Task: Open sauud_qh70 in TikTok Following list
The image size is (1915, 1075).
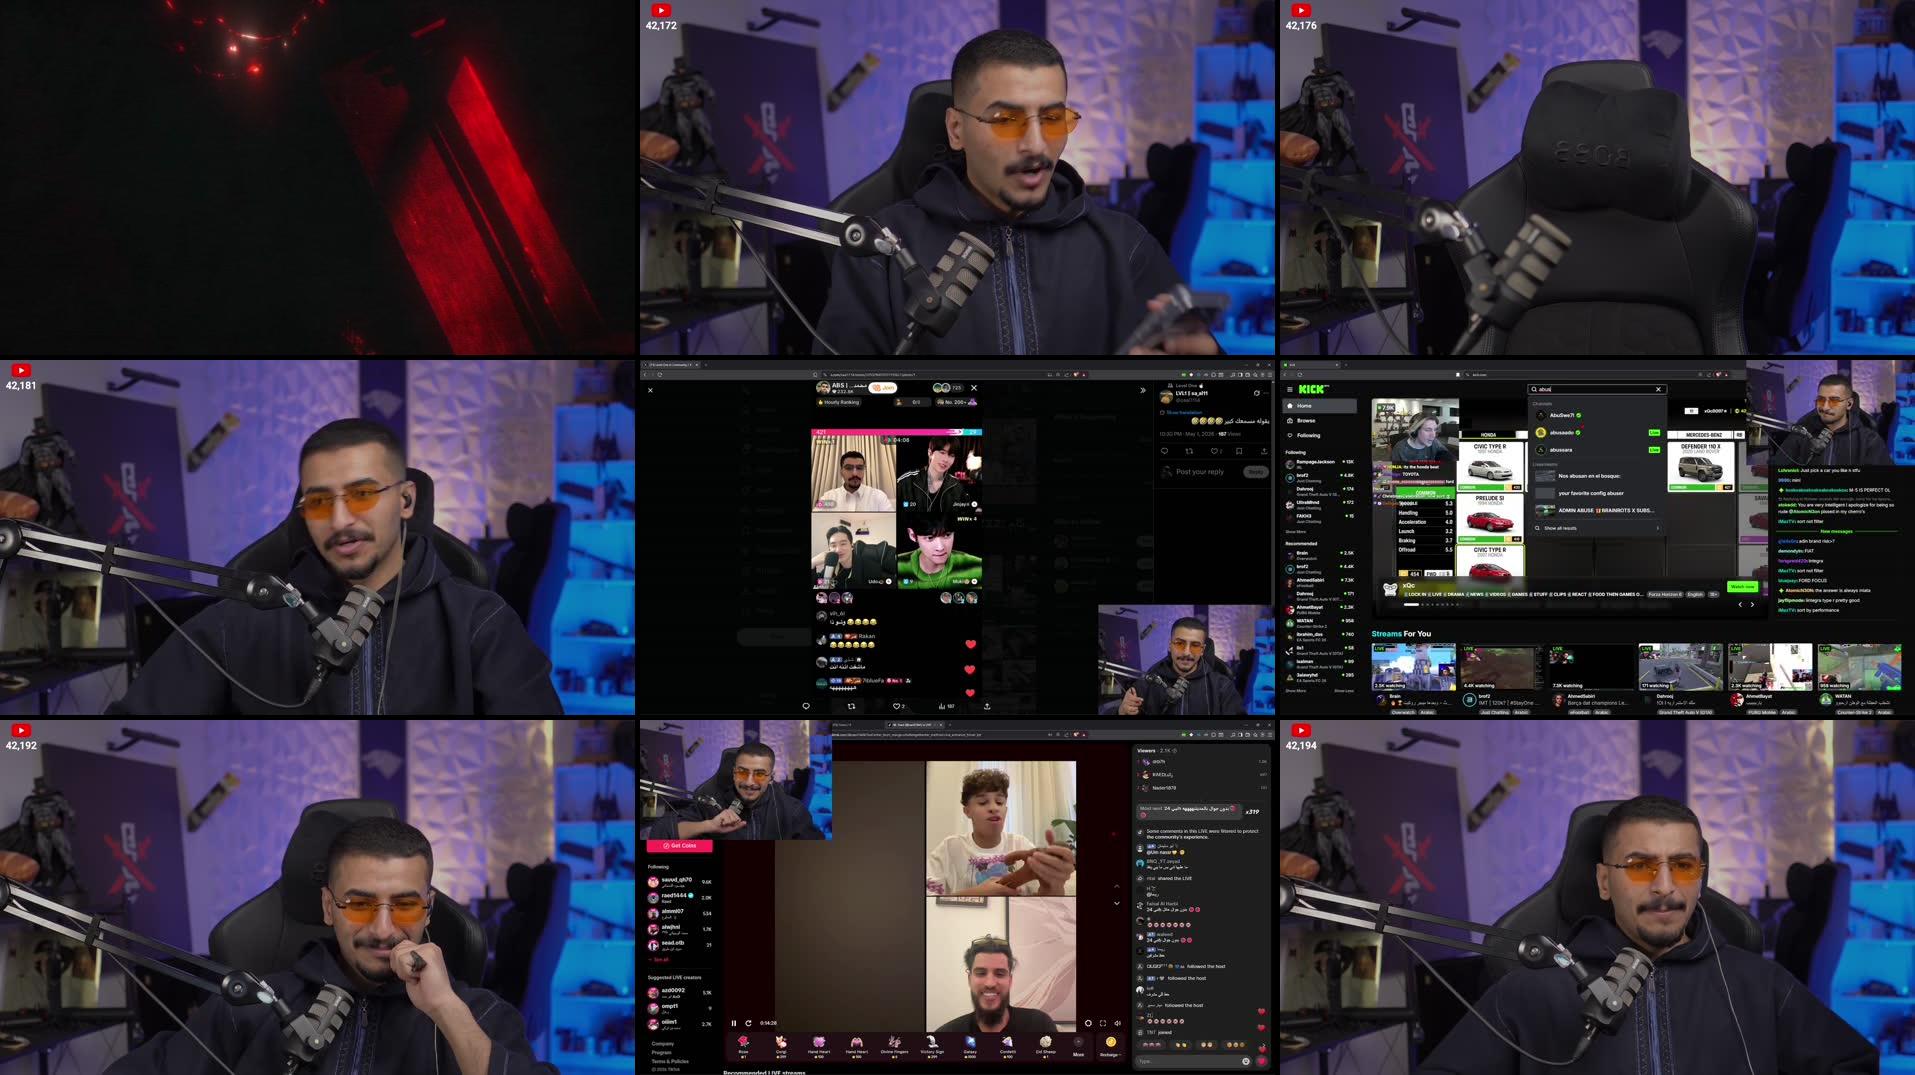Action: click(680, 882)
